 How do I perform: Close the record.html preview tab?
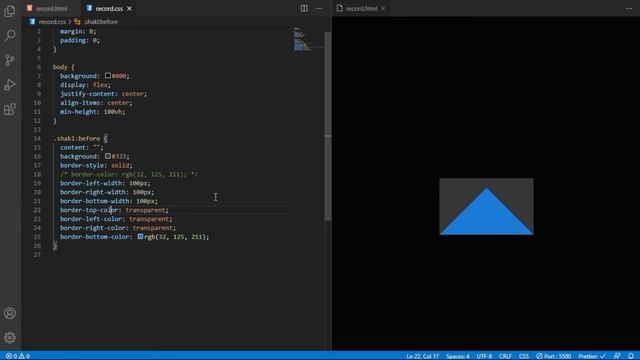[383, 8]
